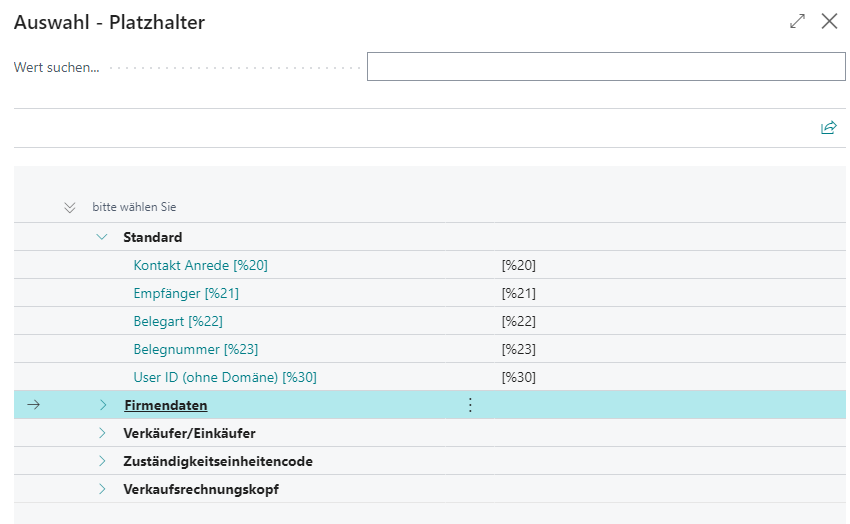Viewport: 850px width, 524px height.
Task: Expand dialog to full screen icon
Action: click(797, 22)
